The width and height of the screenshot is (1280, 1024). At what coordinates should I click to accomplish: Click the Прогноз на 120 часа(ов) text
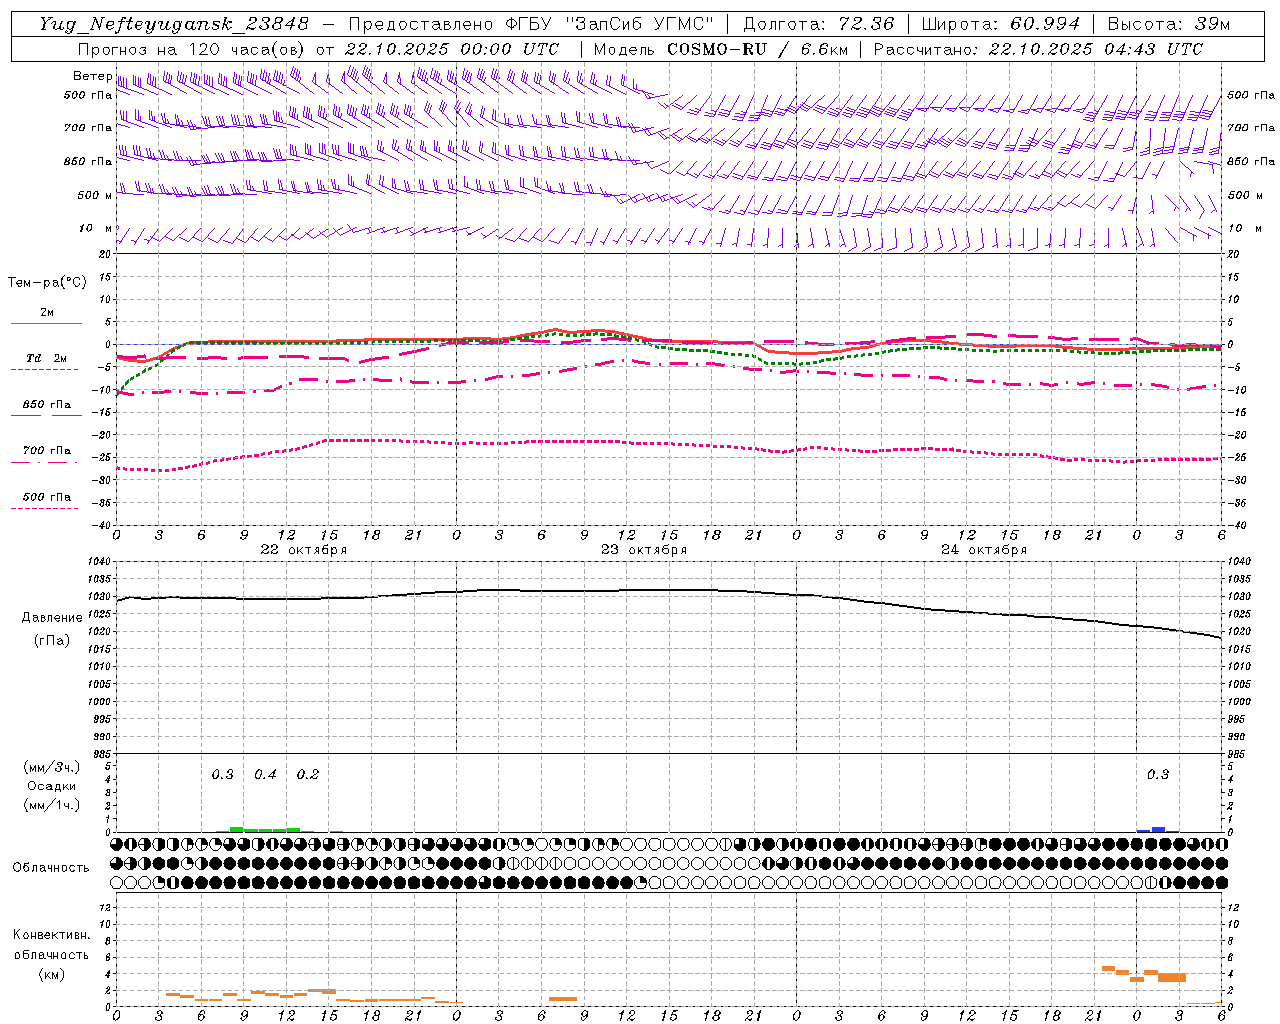(193, 49)
